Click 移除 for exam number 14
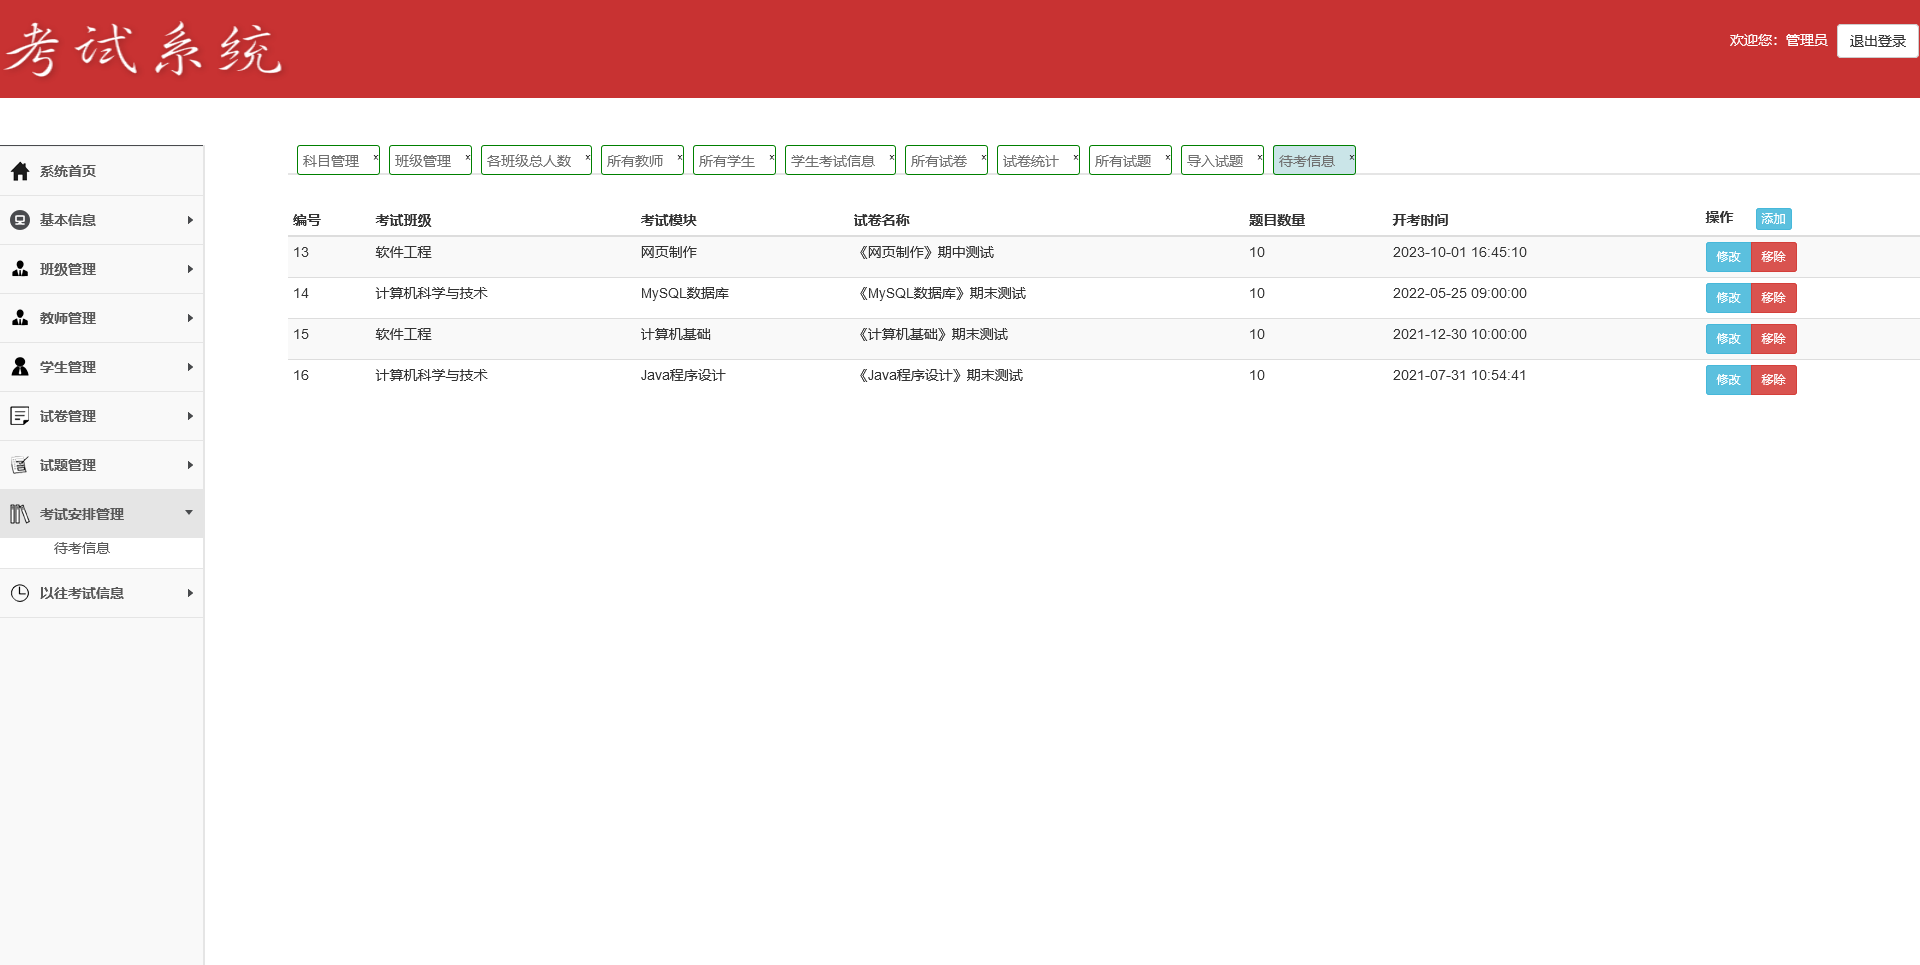Screen dimensions: 1920x965 click(x=1773, y=298)
